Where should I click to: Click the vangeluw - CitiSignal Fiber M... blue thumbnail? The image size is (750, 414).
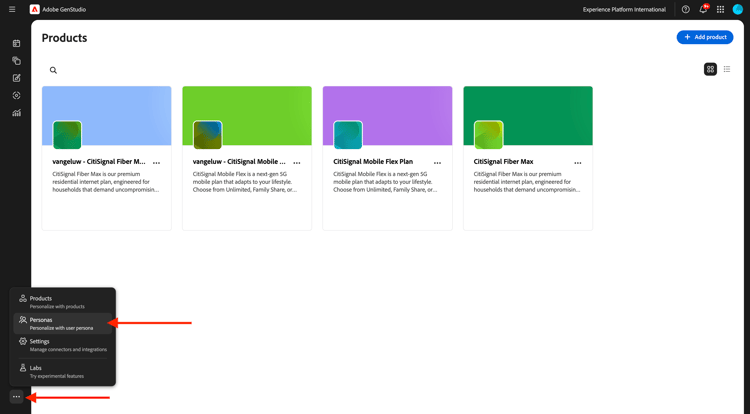[107, 116]
